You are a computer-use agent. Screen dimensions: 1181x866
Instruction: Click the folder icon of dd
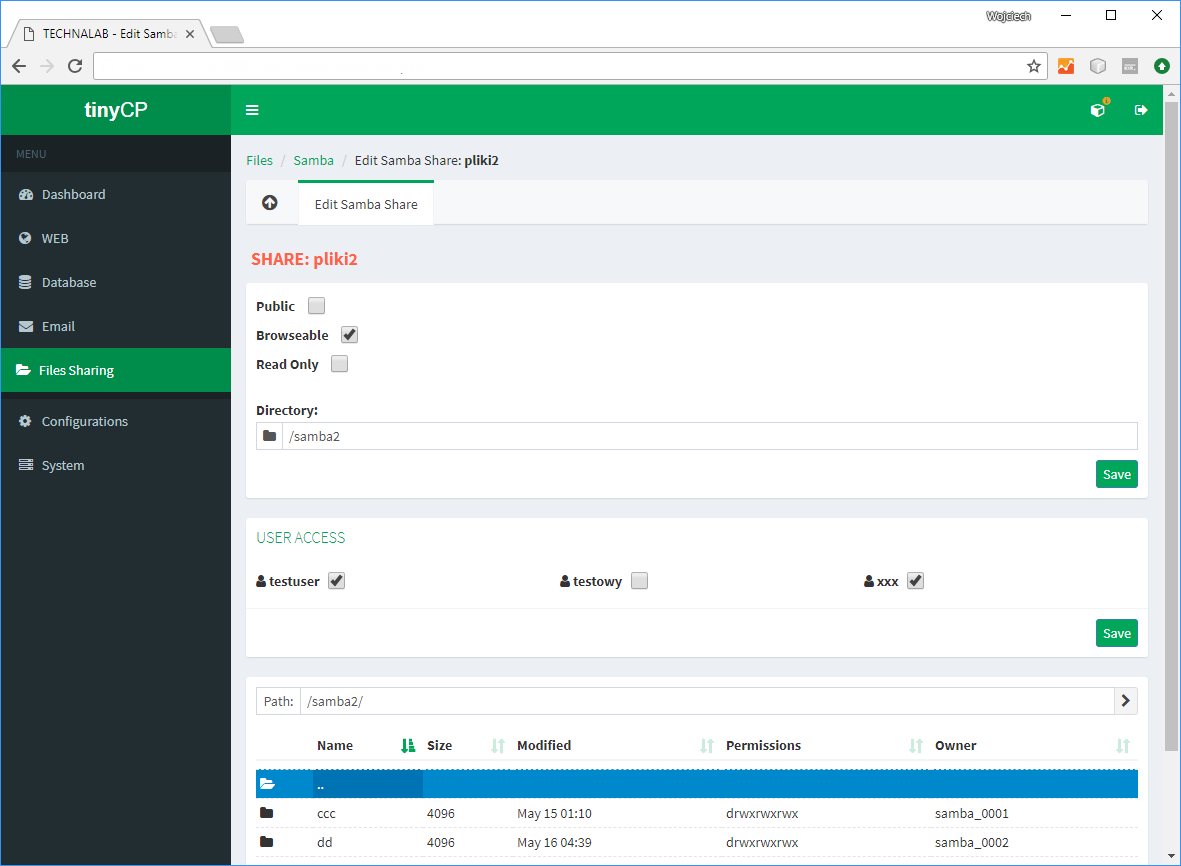point(267,841)
